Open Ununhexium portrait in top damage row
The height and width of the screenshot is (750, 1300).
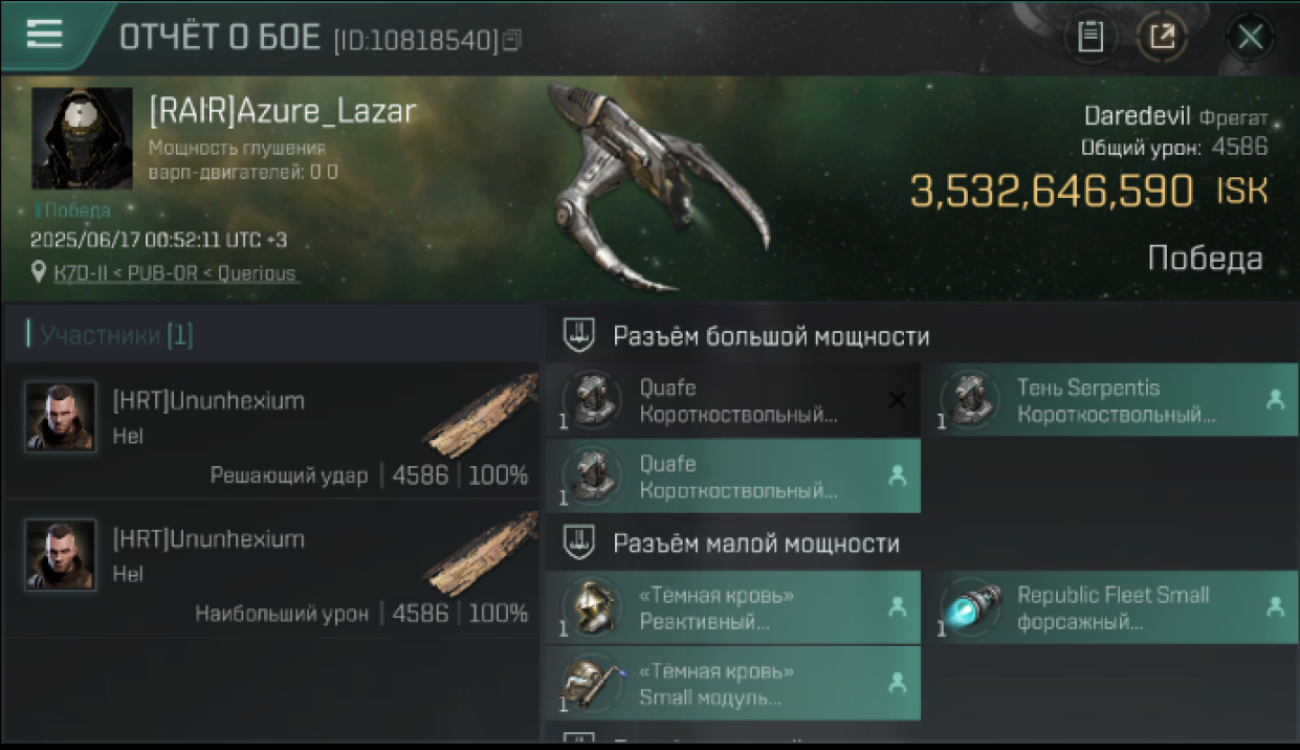point(61,555)
